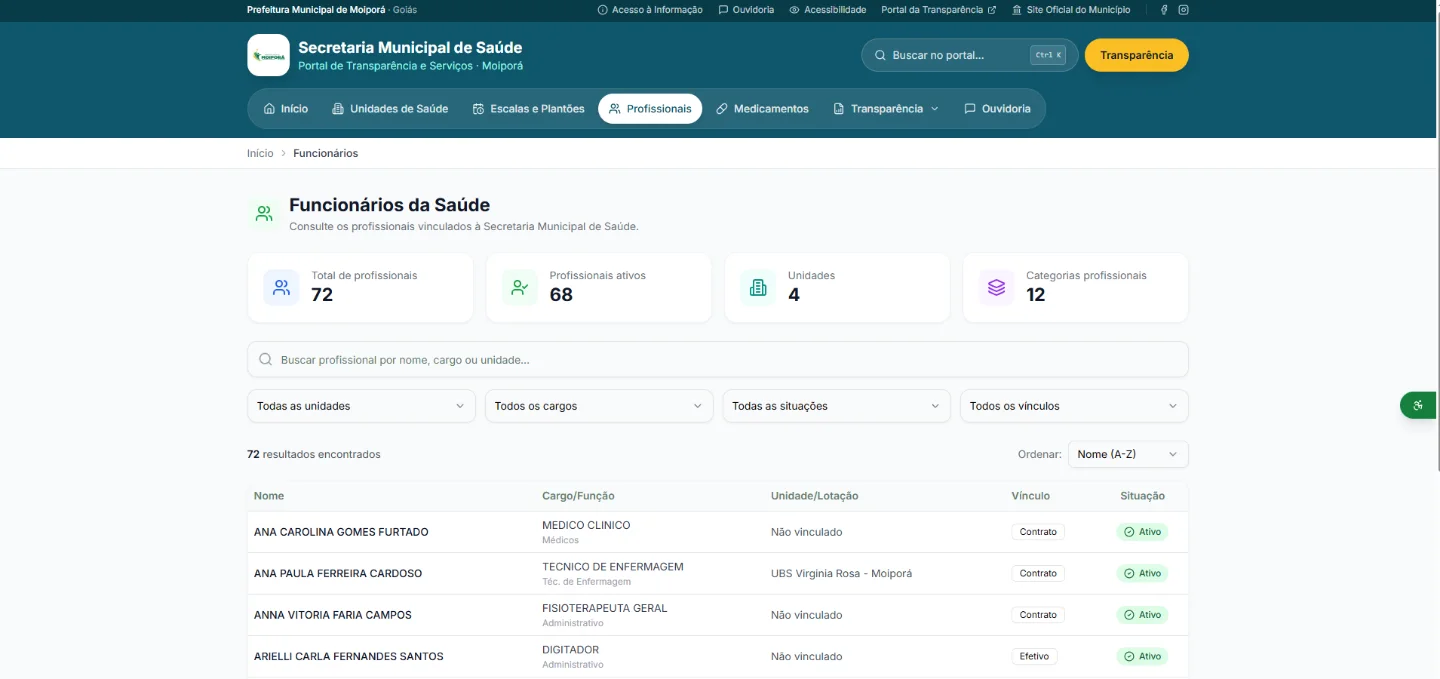Click the DIGITADOR cell
This screenshot has height=679, width=1440.
click(x=571, y=650)
